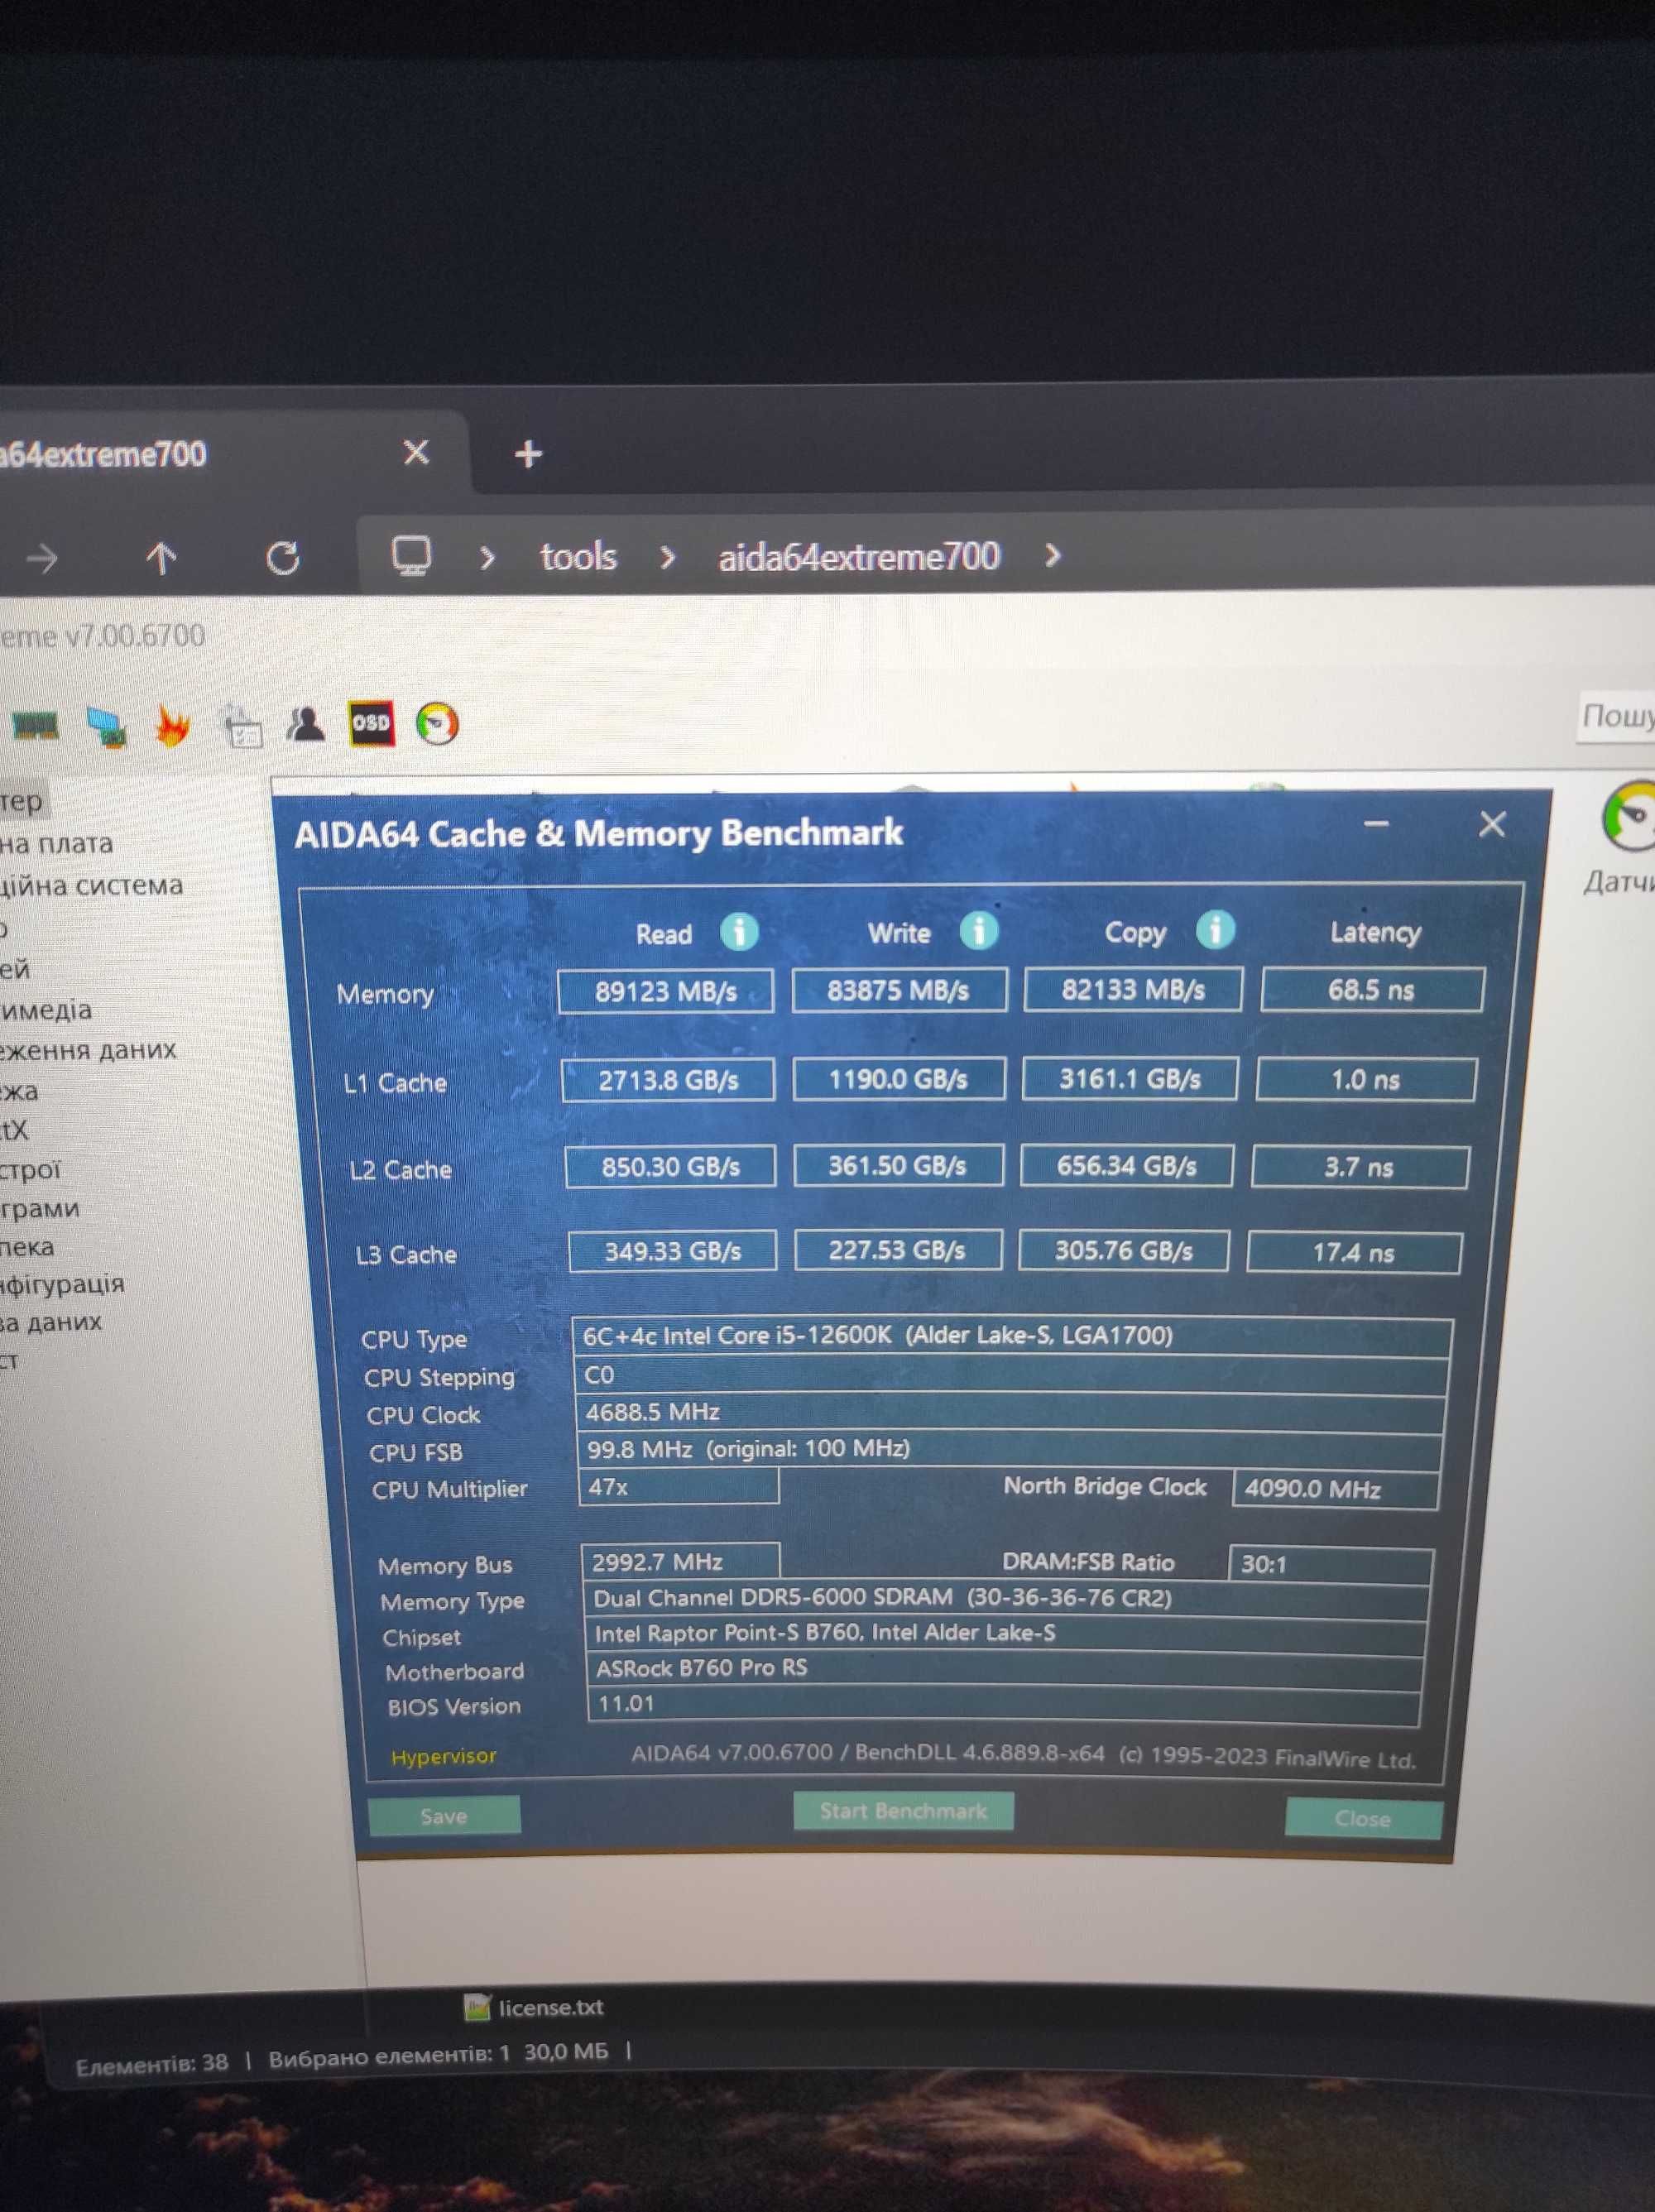The image size is (1655, 2212).
Task: Click the Hypervisor label
Action: coord(443,1756)
